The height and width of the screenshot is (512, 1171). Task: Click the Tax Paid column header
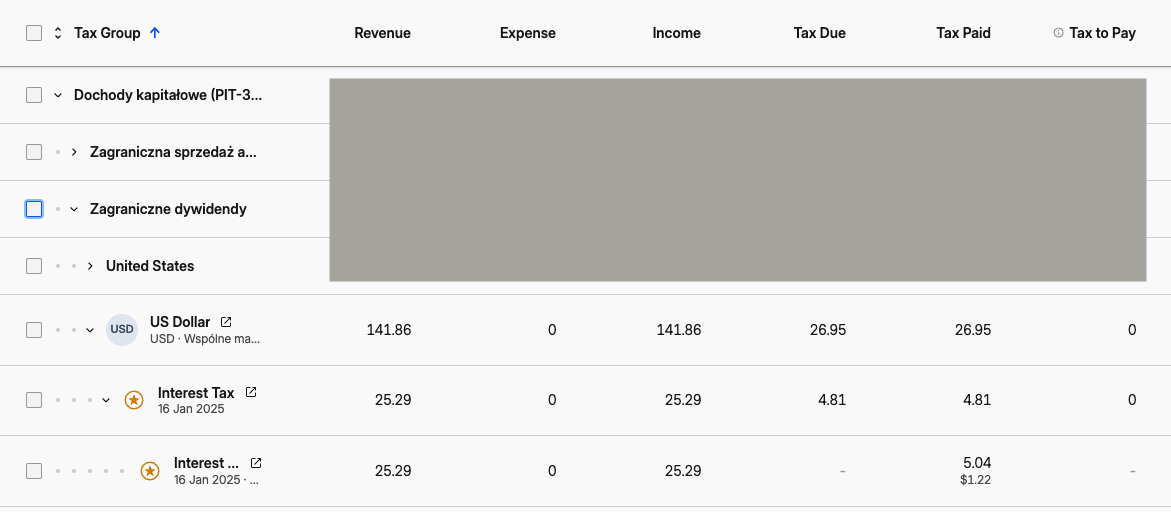click(963, 33)
